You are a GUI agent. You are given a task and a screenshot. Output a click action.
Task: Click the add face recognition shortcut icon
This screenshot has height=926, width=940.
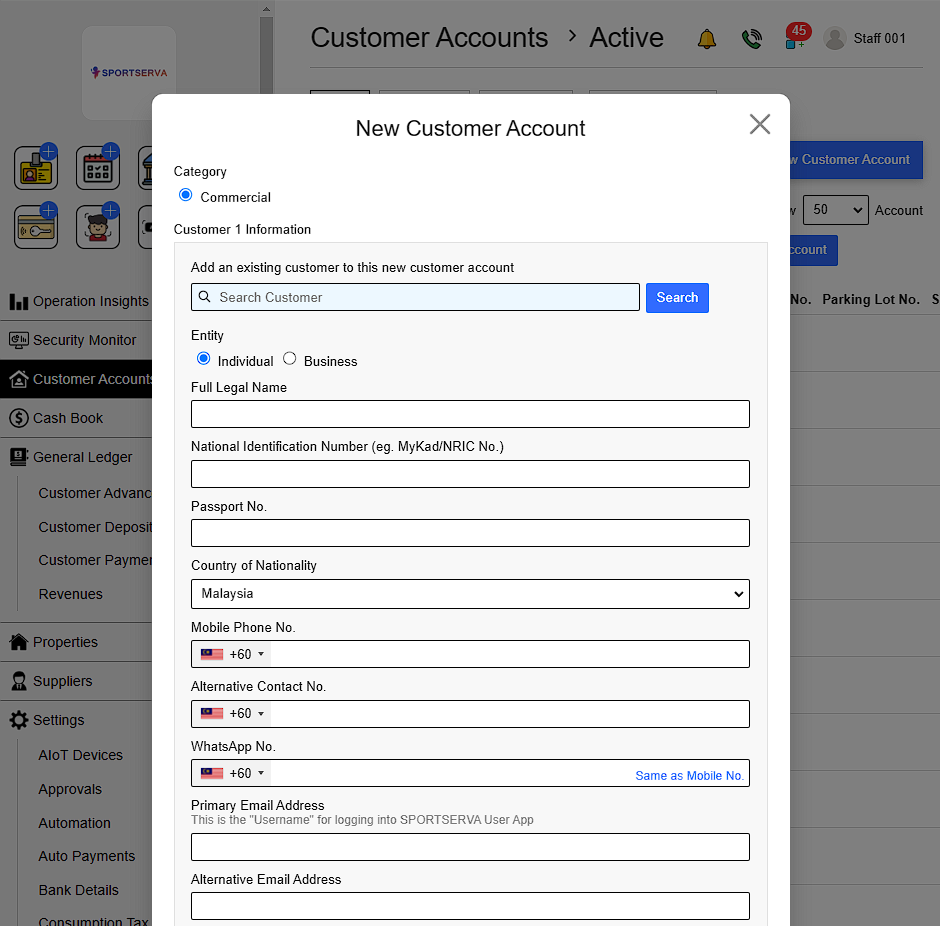pyautogui.click(x=98, y=227)
